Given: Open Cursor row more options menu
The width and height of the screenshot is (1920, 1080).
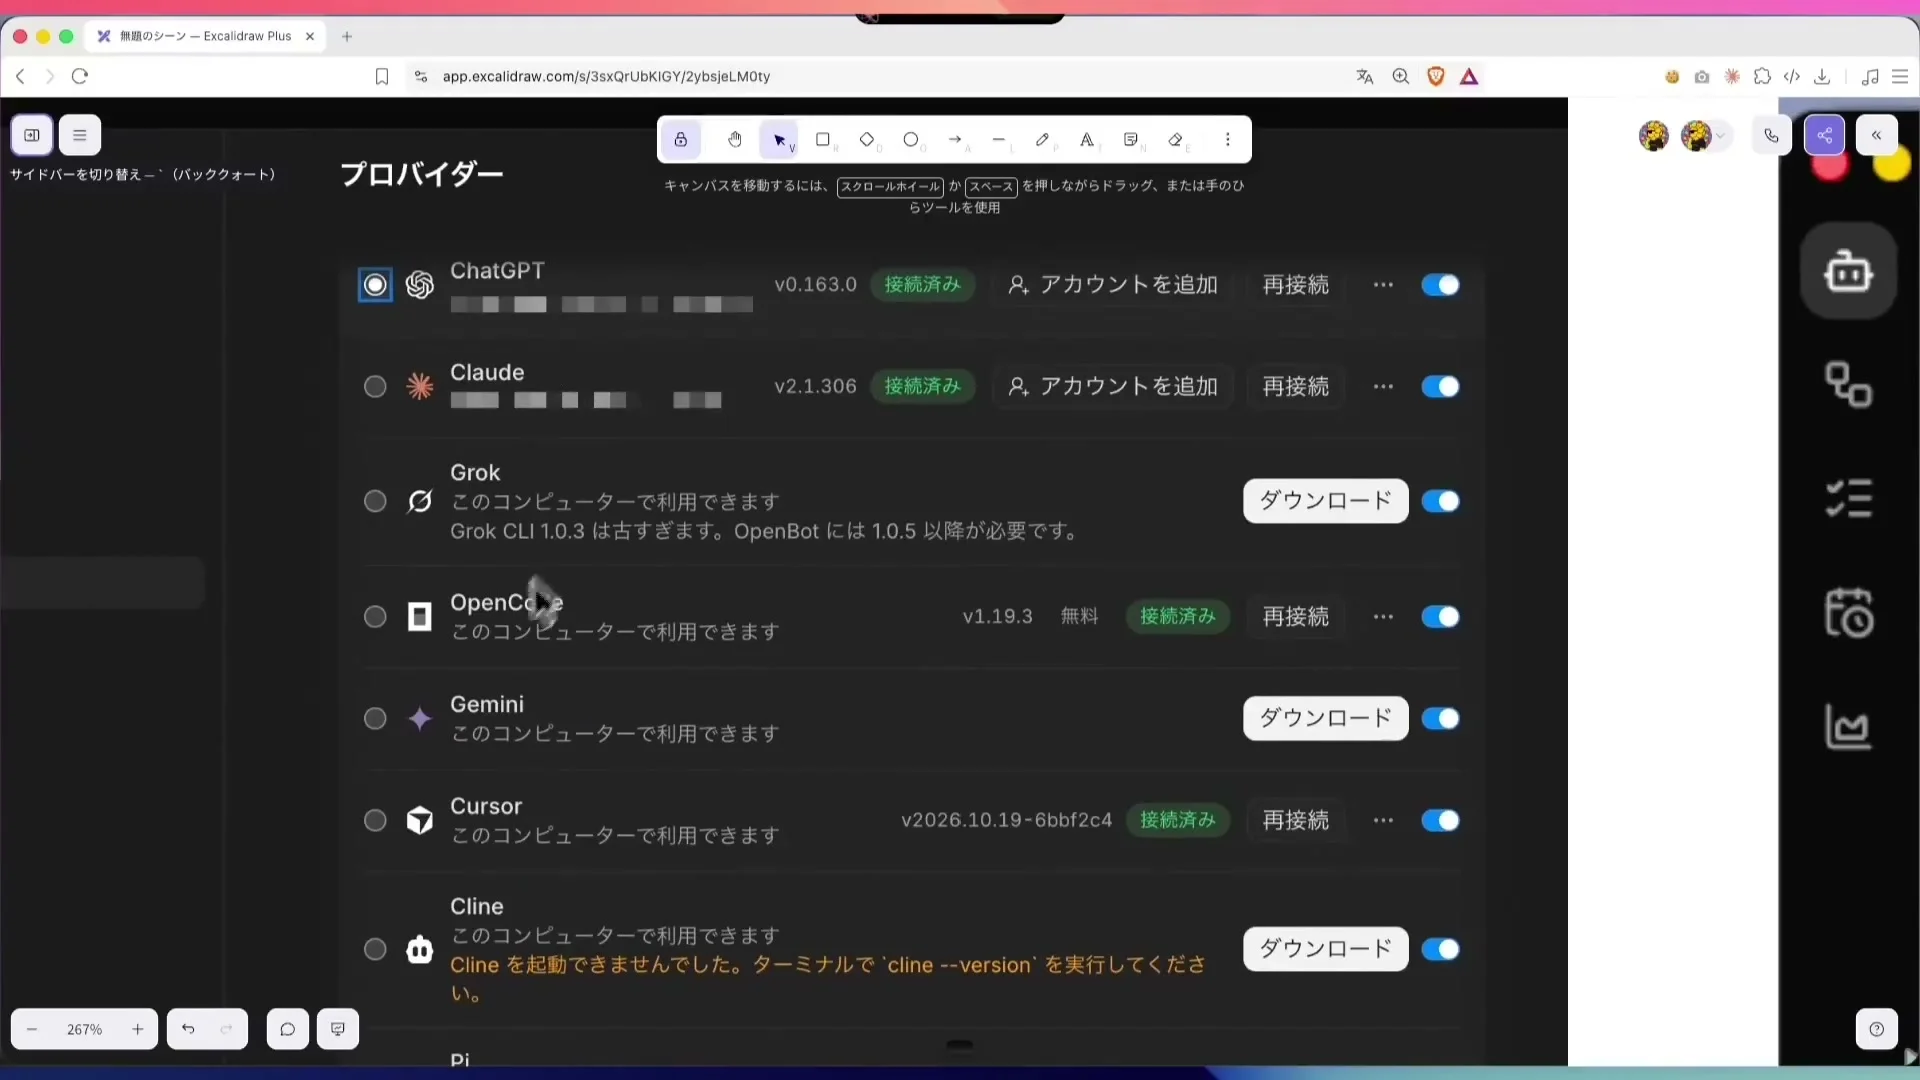Looking at the screenshot, I should coord(1383,821).
